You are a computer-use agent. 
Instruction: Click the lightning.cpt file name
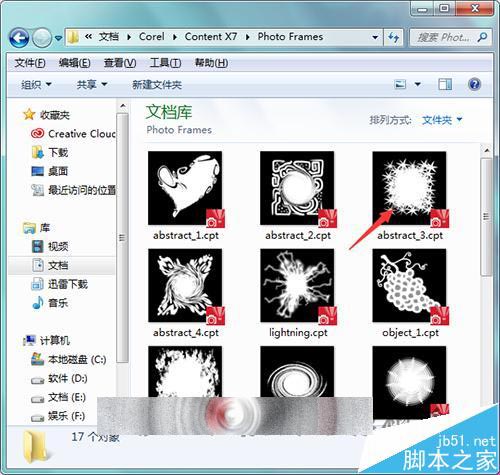[x=298, y=333]
